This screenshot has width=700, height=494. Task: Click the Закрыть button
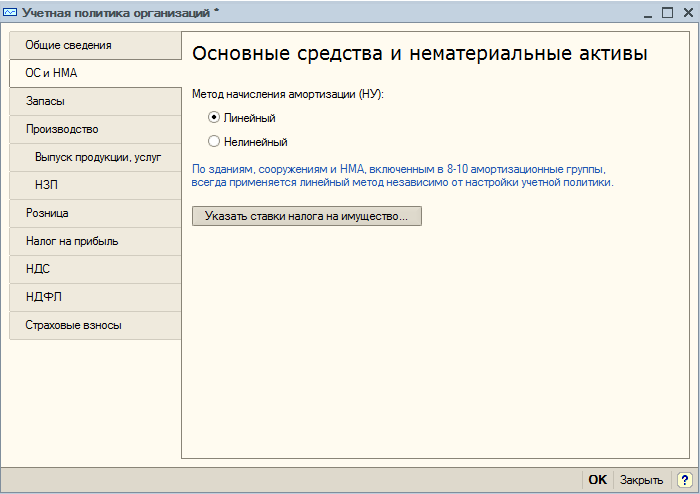coord(642,480)
